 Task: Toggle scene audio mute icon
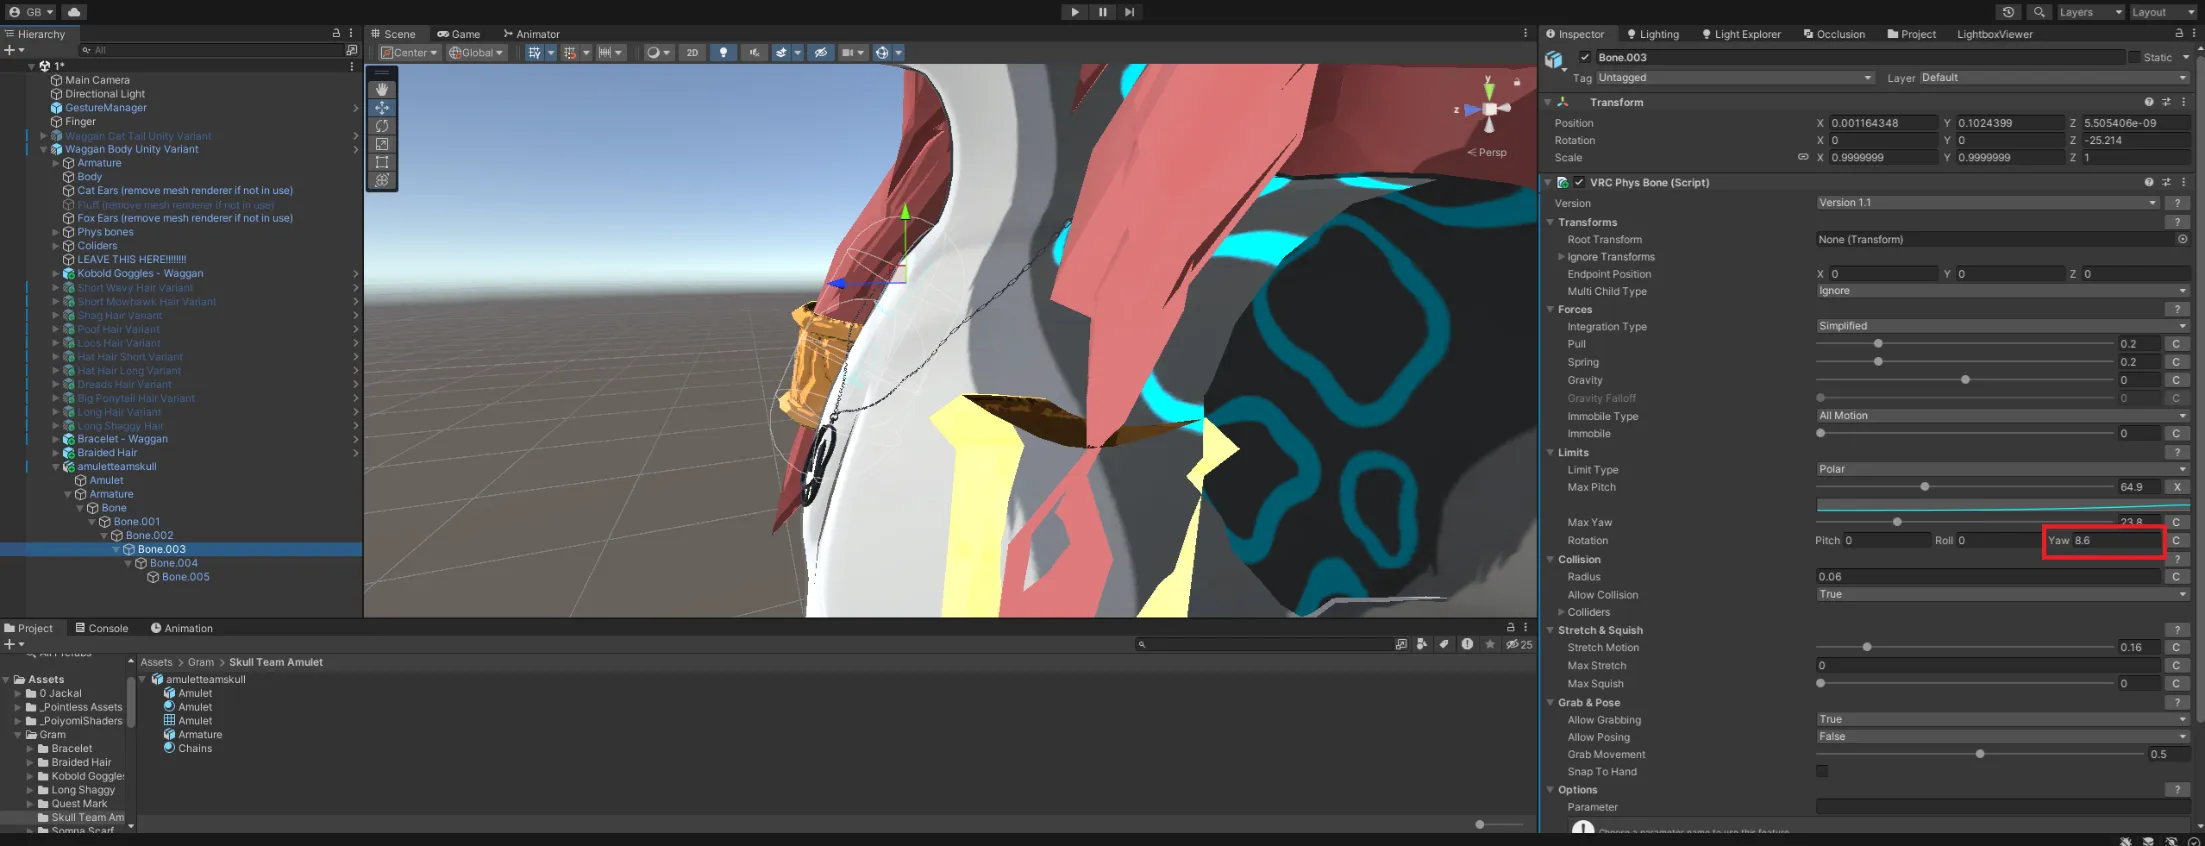pyautogui.click(x=753, y=53)
